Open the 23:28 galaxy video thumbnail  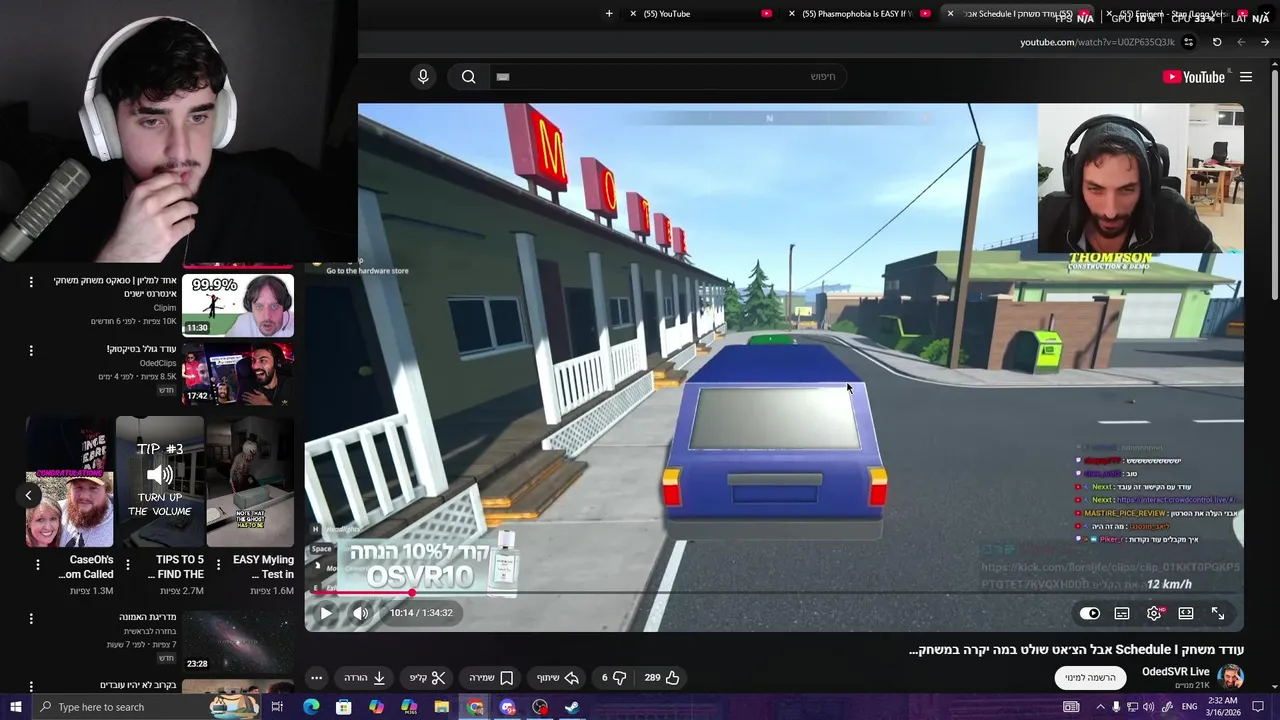pos(238,640)
